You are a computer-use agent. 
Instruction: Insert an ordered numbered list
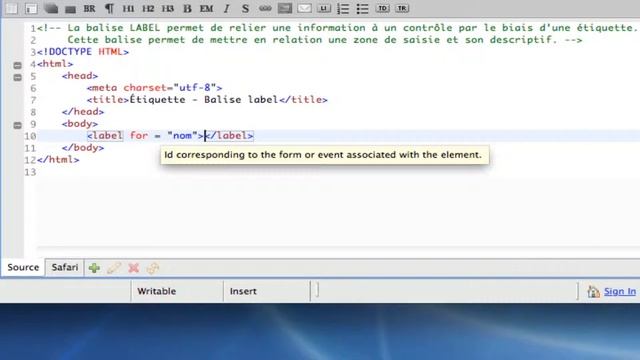click(x=343, y=9)
